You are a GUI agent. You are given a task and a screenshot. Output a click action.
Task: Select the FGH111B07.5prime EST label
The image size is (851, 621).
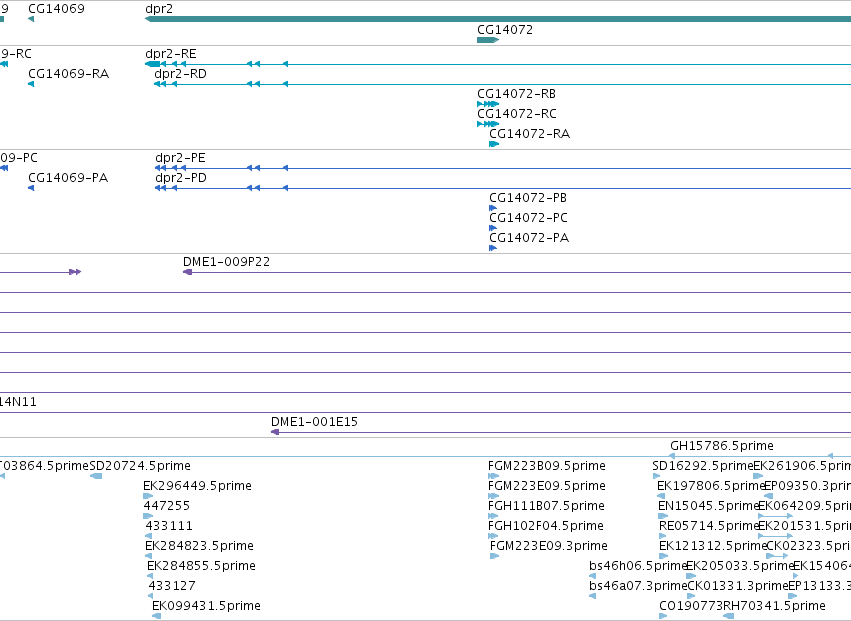point(546,506)
